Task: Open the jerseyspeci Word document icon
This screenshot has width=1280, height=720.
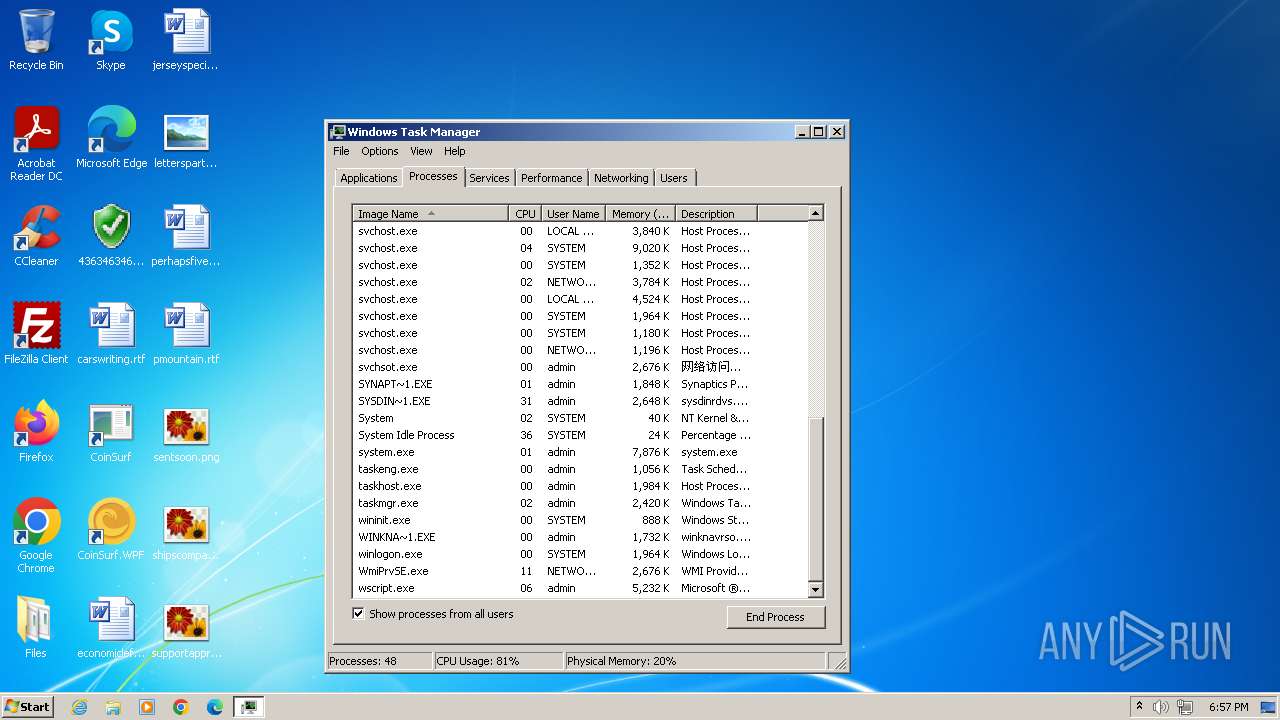Action: (x=186, y=40)
